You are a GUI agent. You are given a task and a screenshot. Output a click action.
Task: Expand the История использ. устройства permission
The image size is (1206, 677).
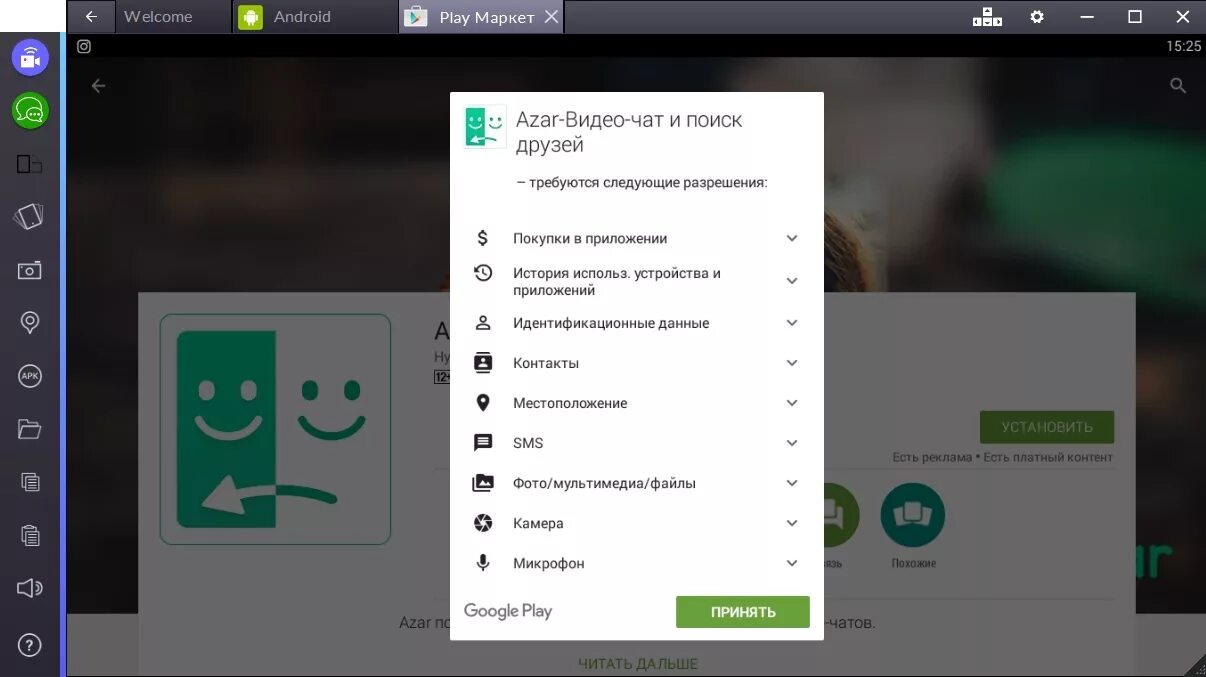click(792, 281)
